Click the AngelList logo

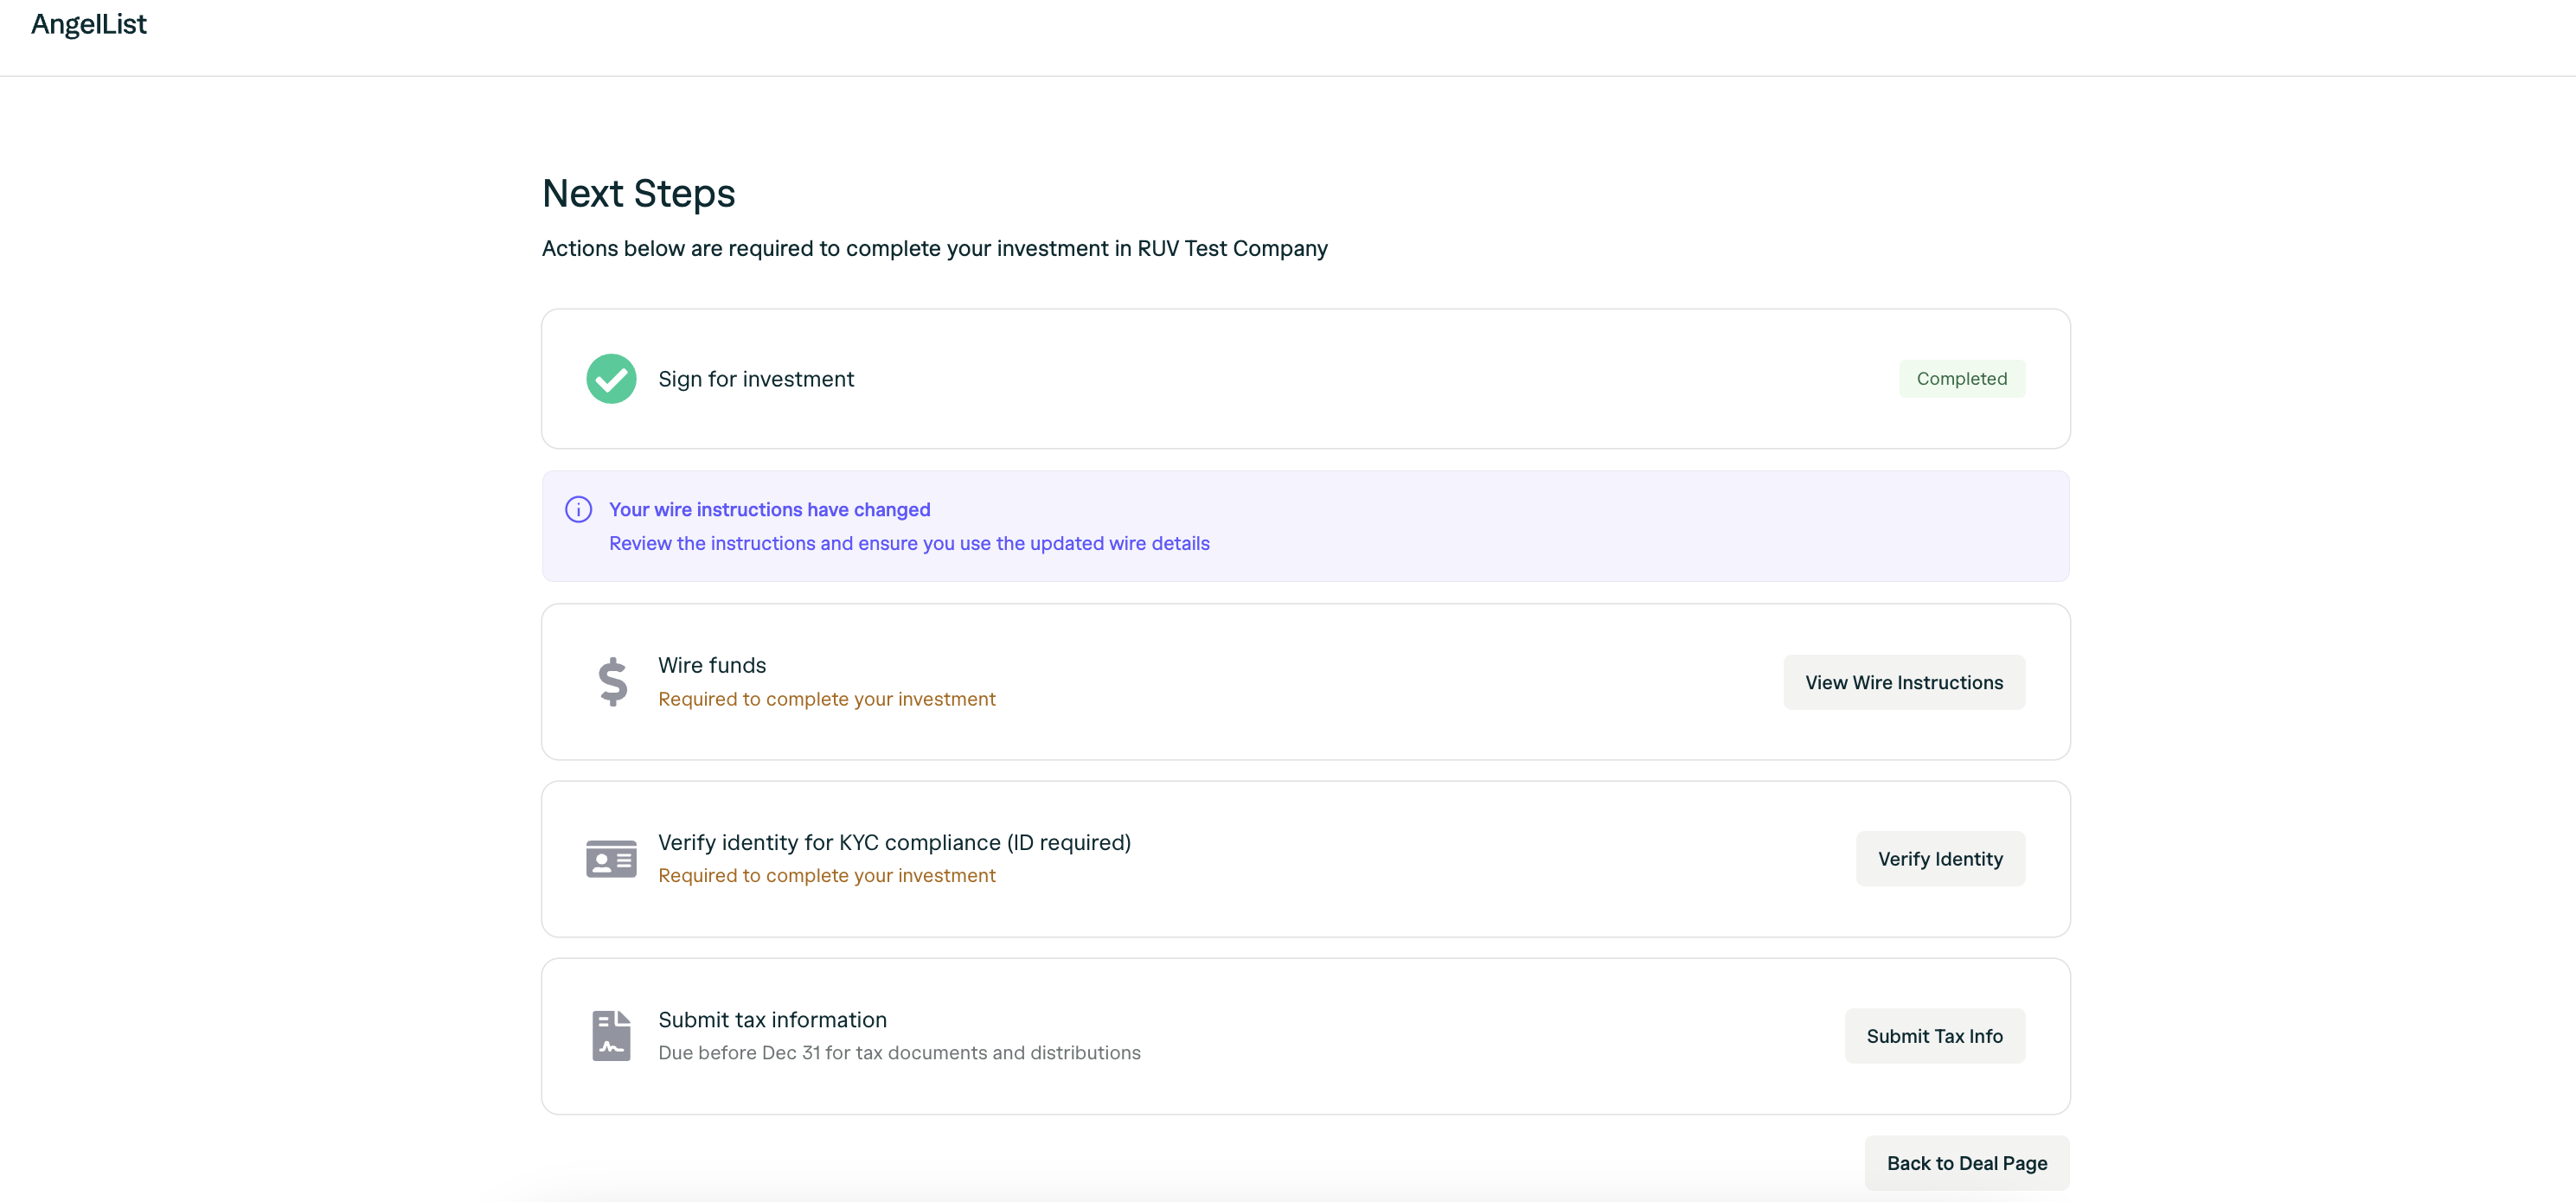click(x=88, y=24)
